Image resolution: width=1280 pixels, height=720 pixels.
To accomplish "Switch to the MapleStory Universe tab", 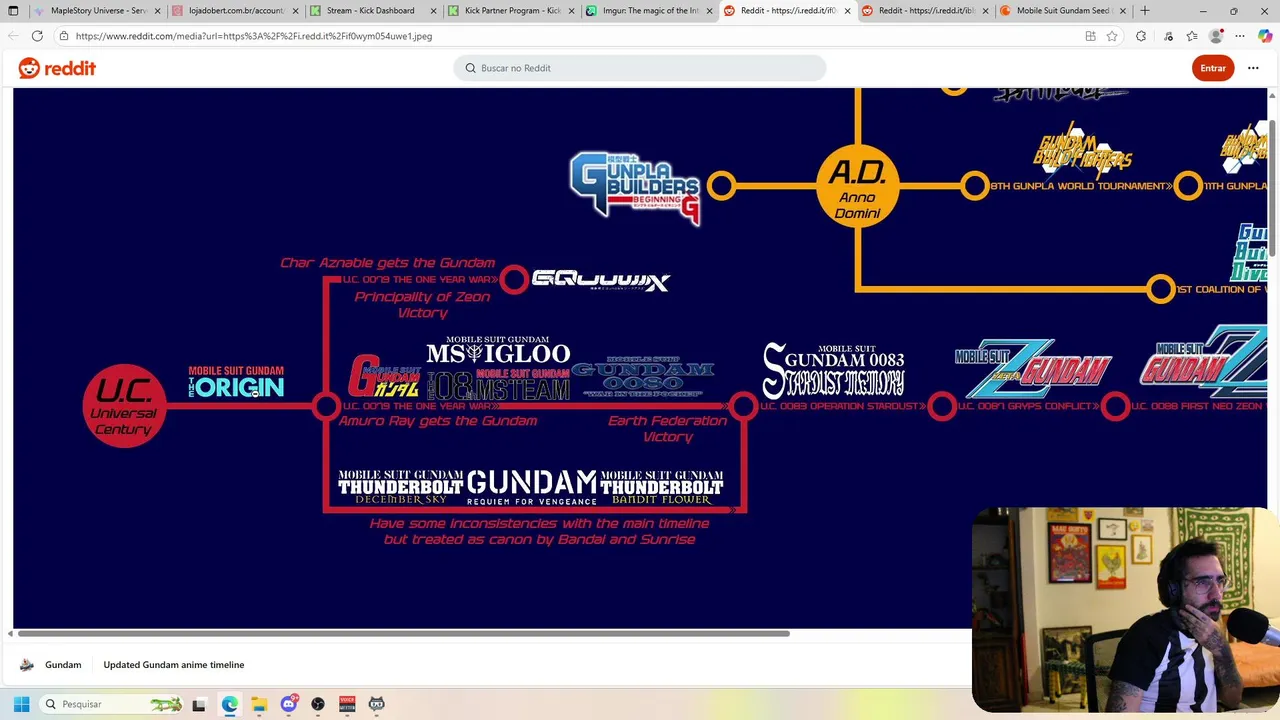I will 96,11.
